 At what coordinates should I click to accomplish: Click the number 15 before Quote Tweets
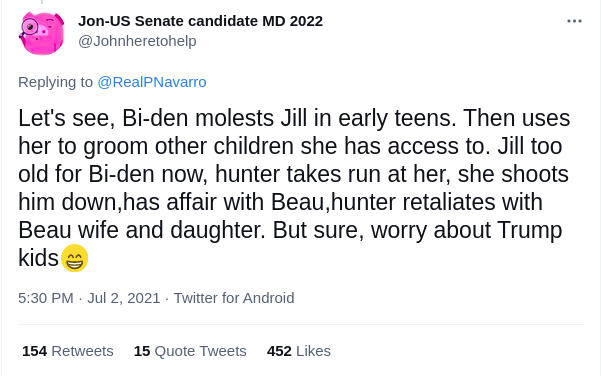coord(142,351)
